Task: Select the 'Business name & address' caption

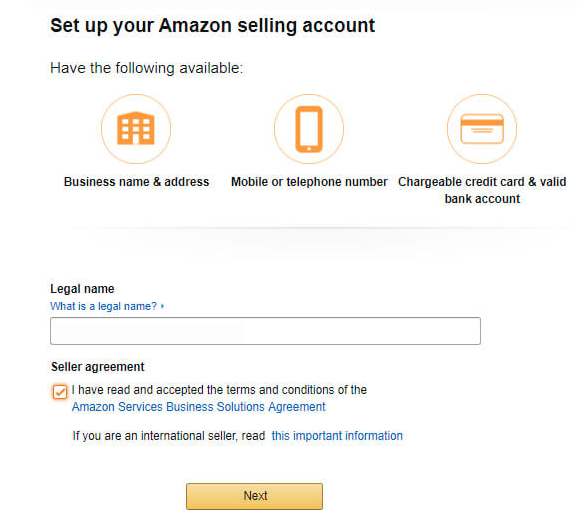Action: (x=137, y=182)
